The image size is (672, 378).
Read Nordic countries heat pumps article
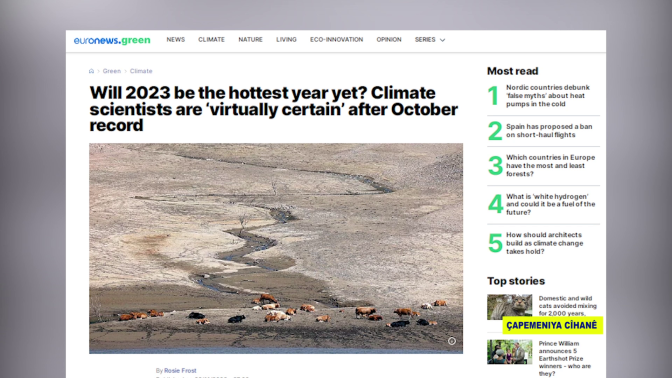click(548, 96)
